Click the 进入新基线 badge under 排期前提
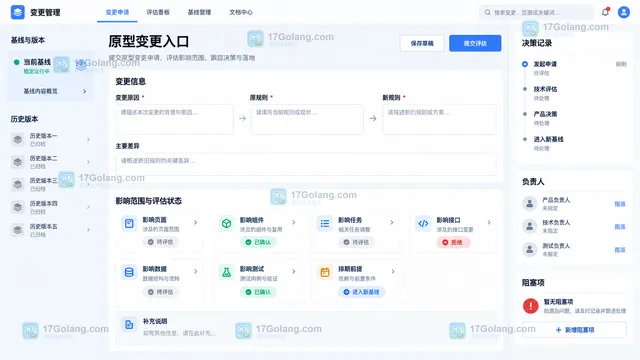The height and width of the screenshot is (360, 640). pos(361,292)
